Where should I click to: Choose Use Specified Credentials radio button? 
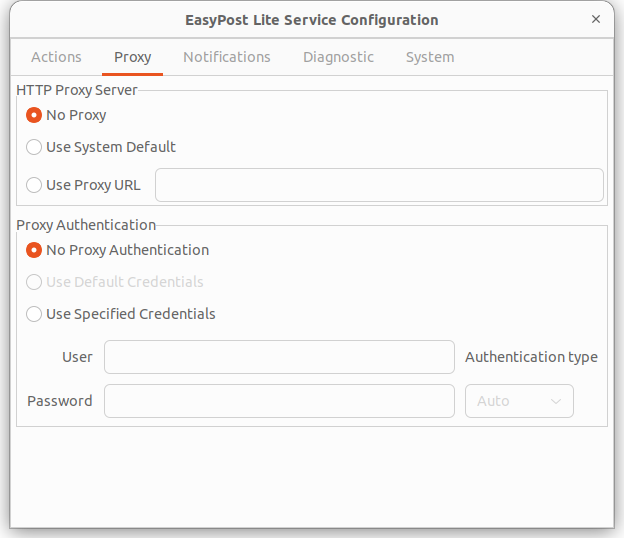click(x=34, y=314)
